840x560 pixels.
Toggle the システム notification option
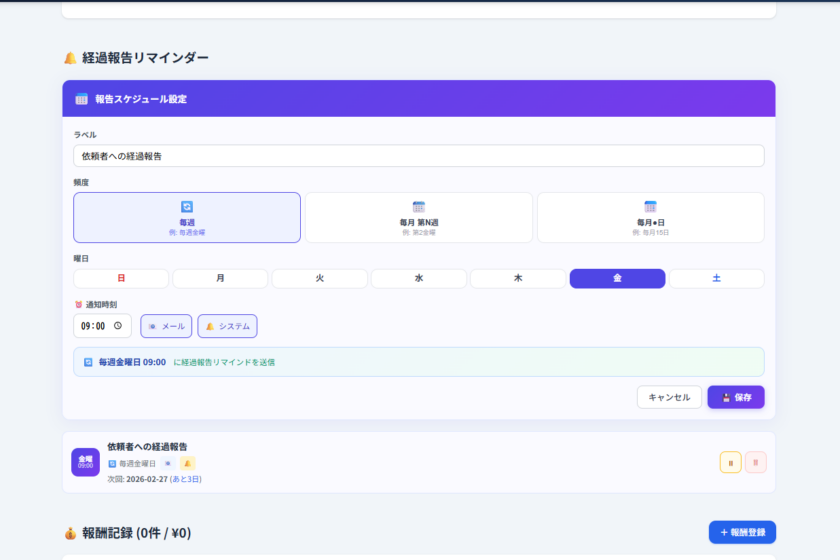[227, 326]
